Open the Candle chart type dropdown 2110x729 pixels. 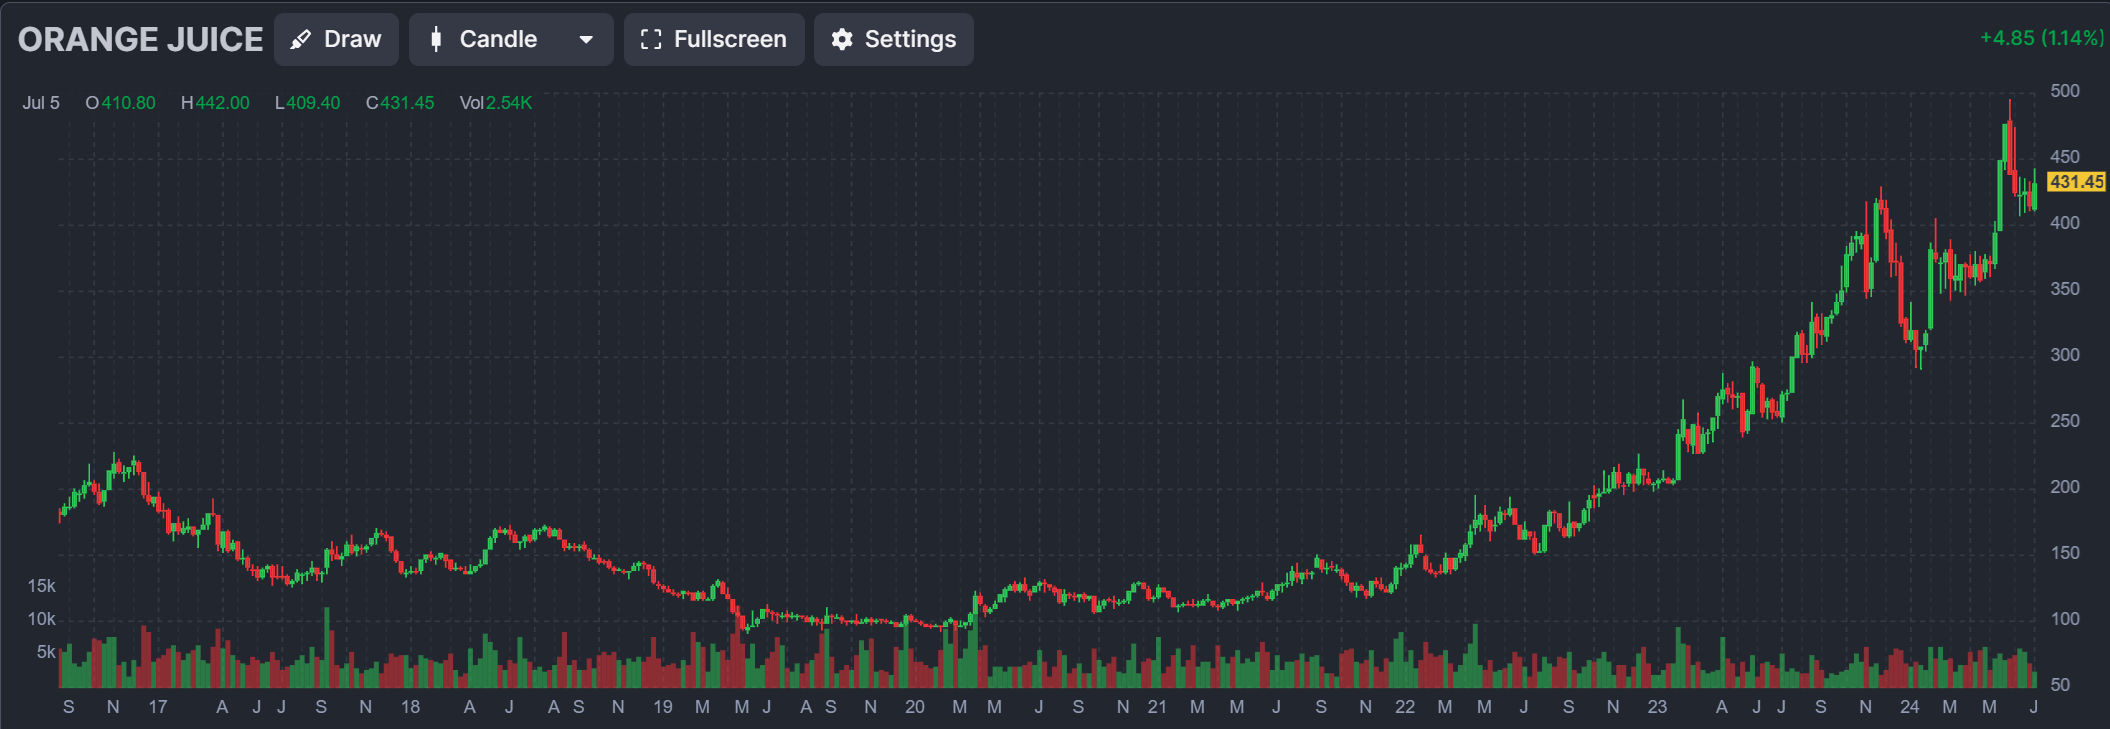[511, 40]
